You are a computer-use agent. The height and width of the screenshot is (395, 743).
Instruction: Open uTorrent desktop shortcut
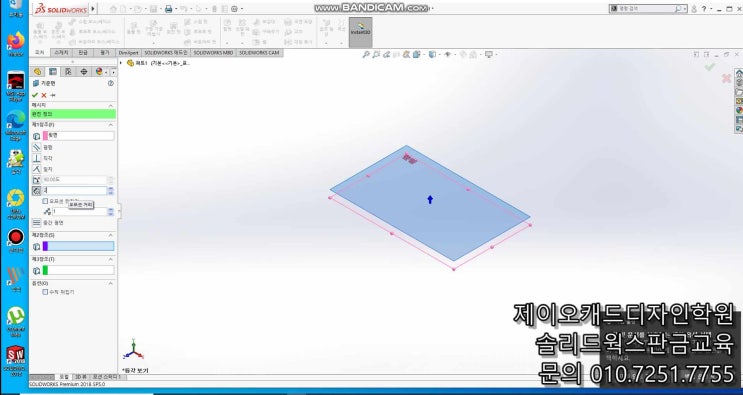(16, 321)
